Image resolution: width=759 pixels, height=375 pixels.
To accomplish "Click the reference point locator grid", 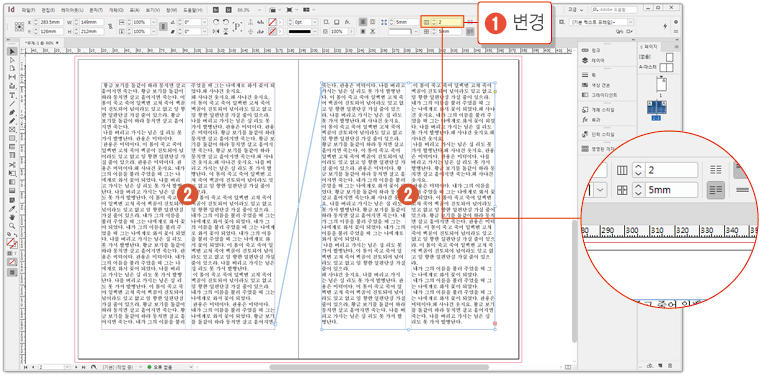I will click(x=19, y=27).
